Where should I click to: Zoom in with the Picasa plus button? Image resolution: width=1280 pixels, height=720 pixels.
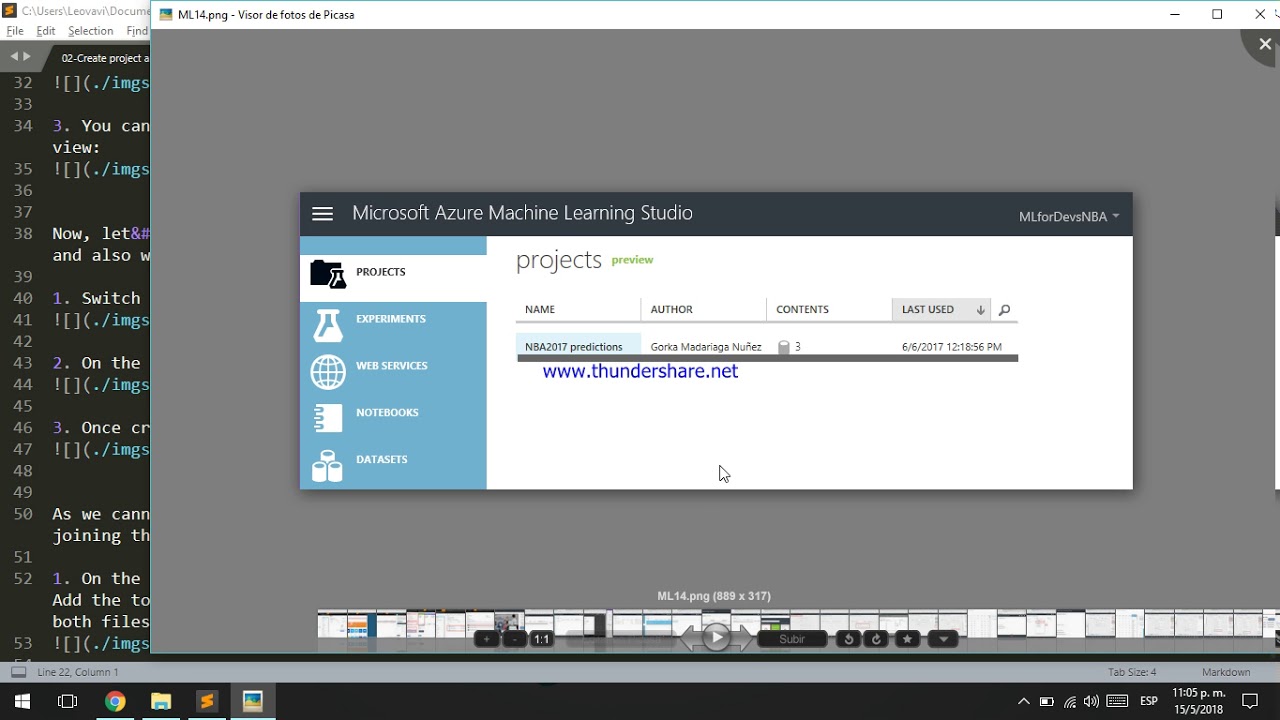(487, 639)
